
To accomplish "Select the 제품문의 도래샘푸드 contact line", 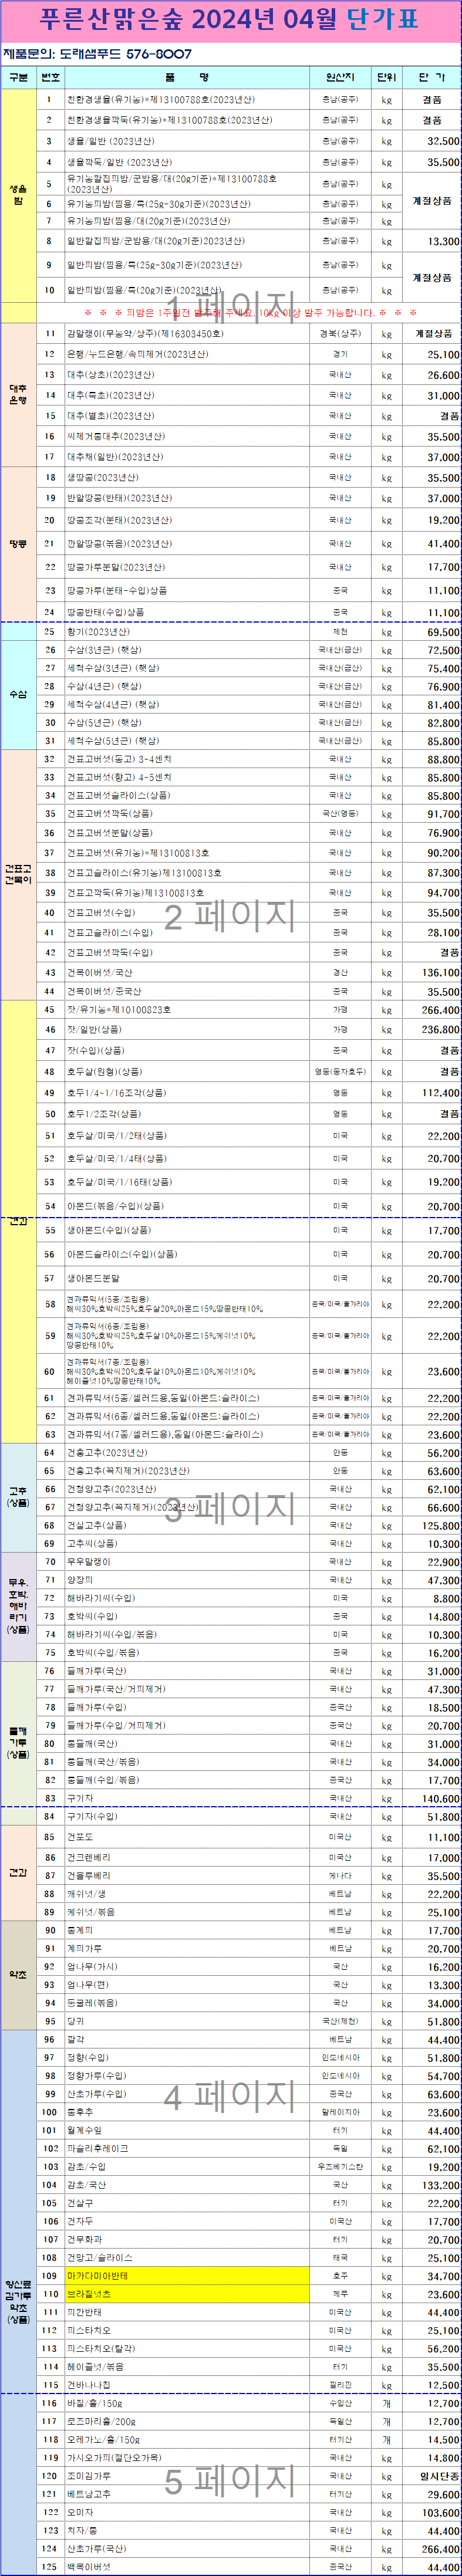I will [x=97, y=54].
